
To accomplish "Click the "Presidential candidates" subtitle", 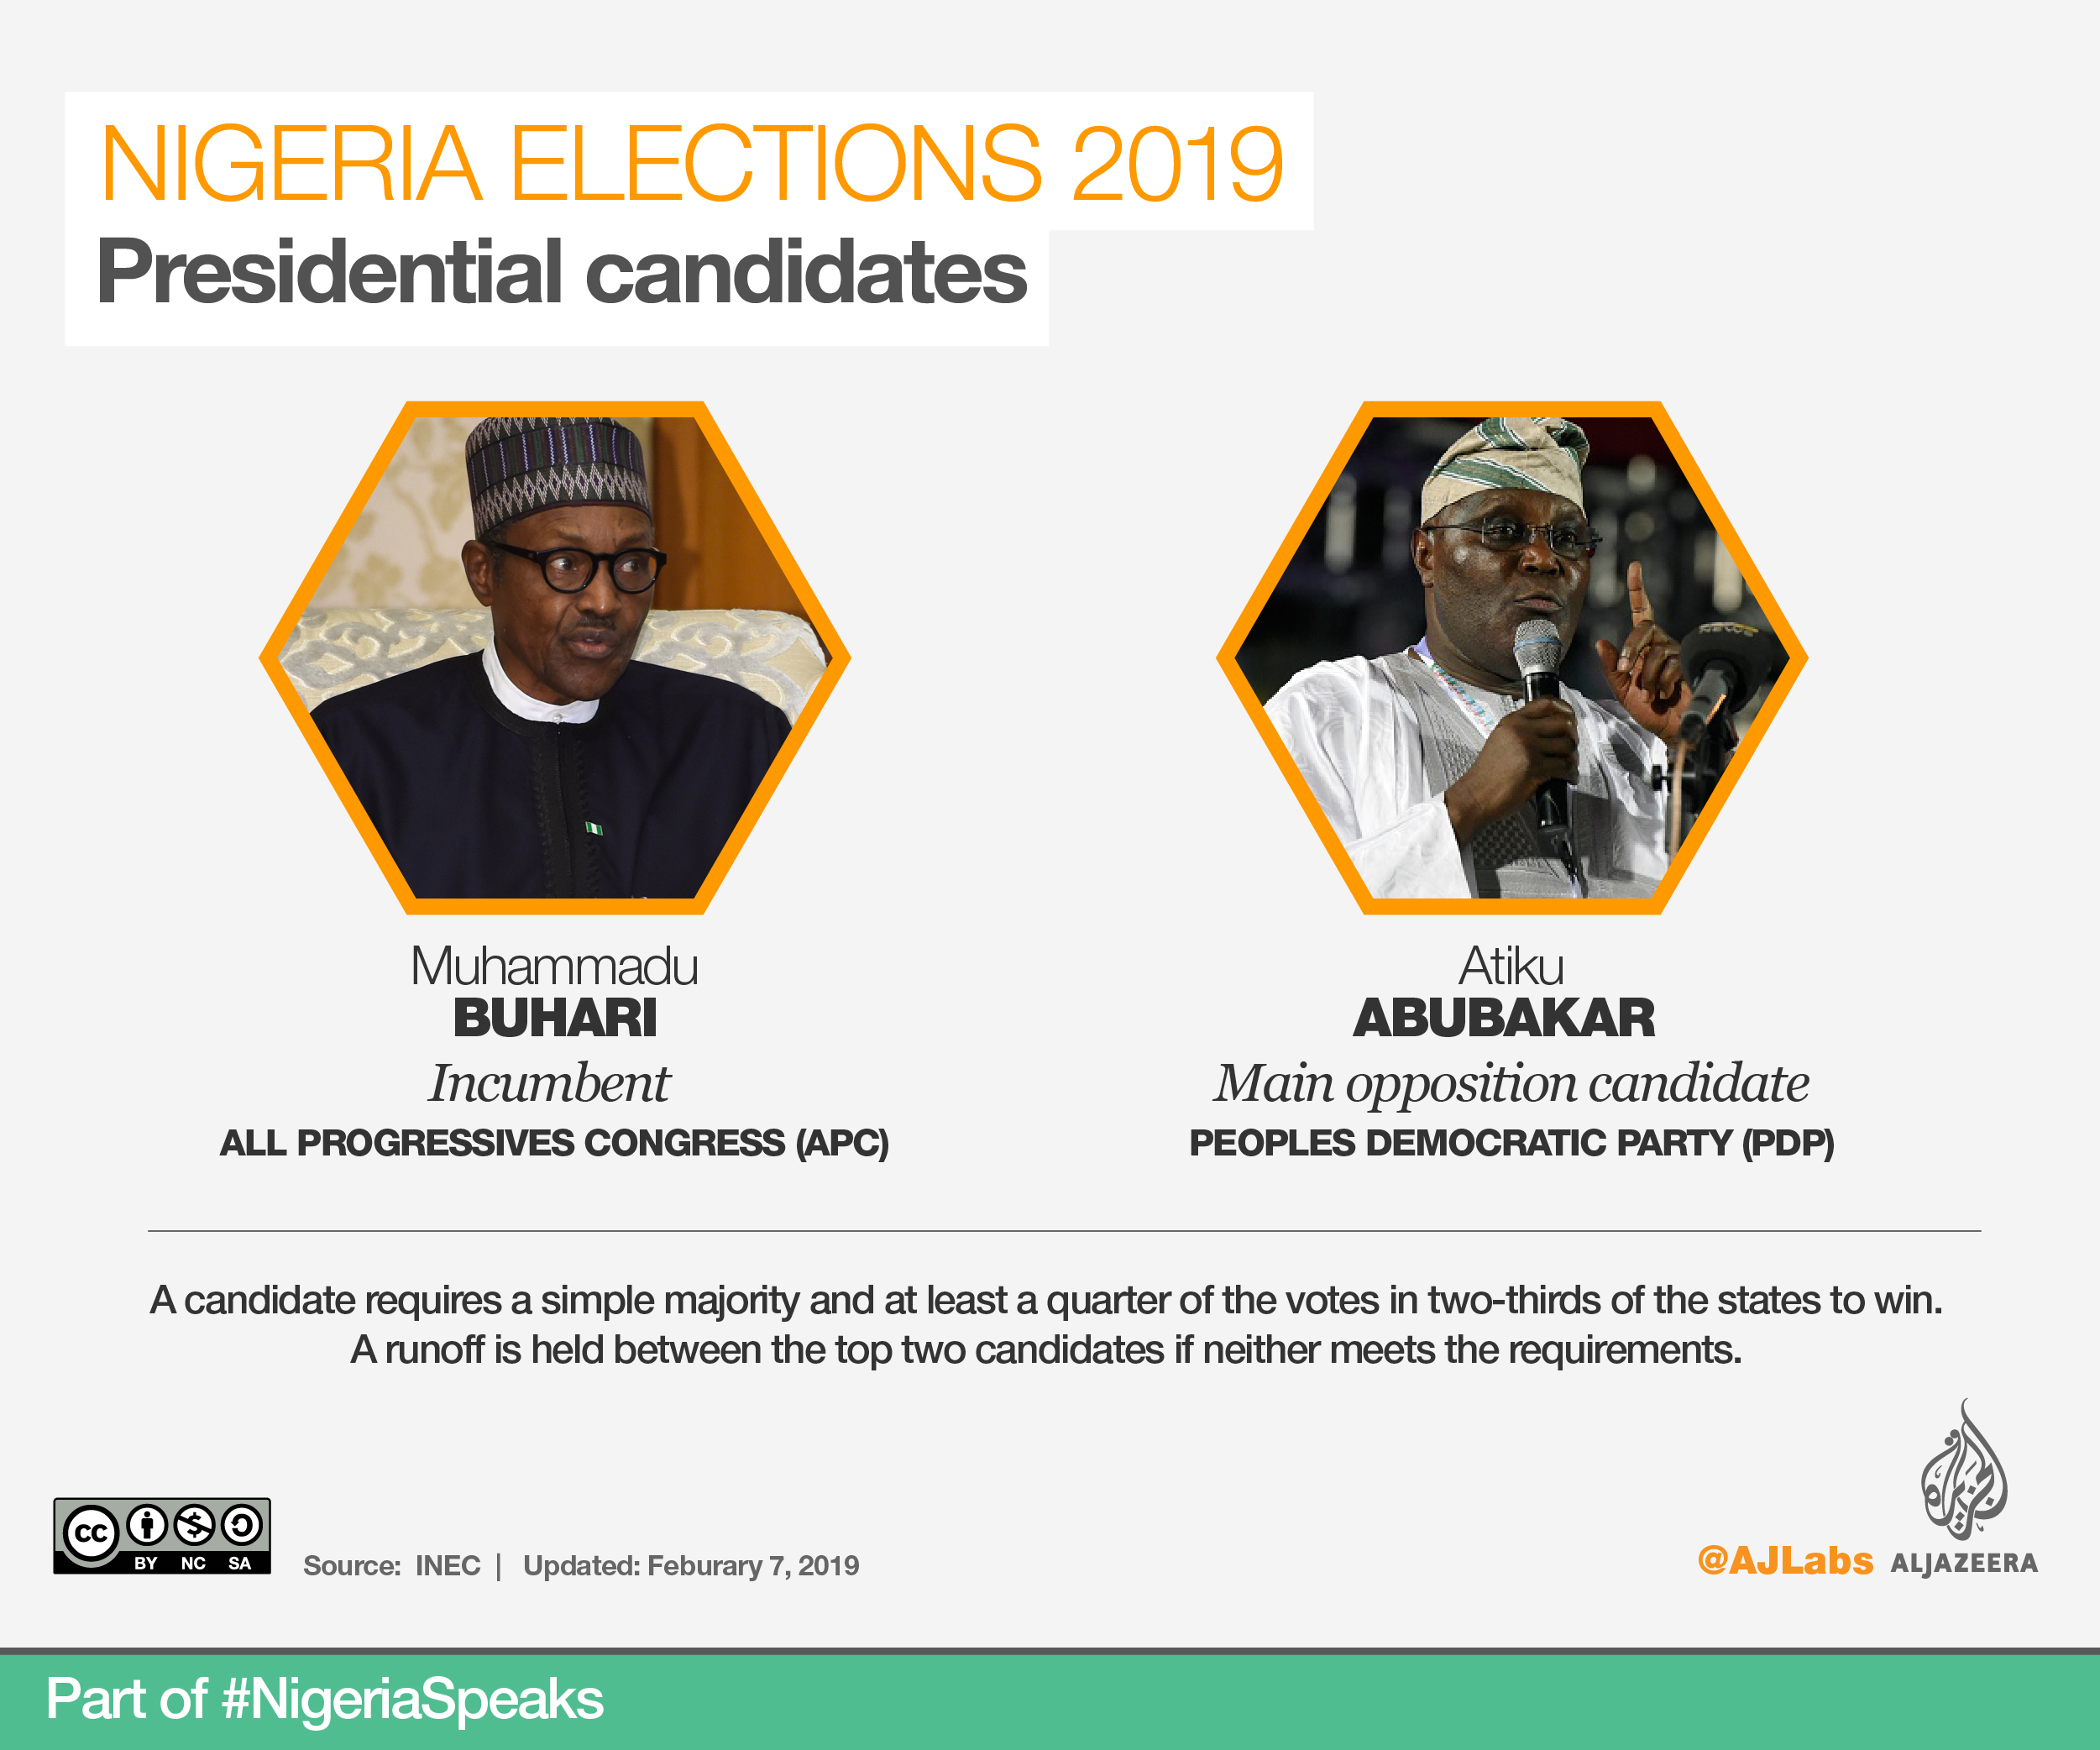I will pyautogui.click(x=561, y=272).
